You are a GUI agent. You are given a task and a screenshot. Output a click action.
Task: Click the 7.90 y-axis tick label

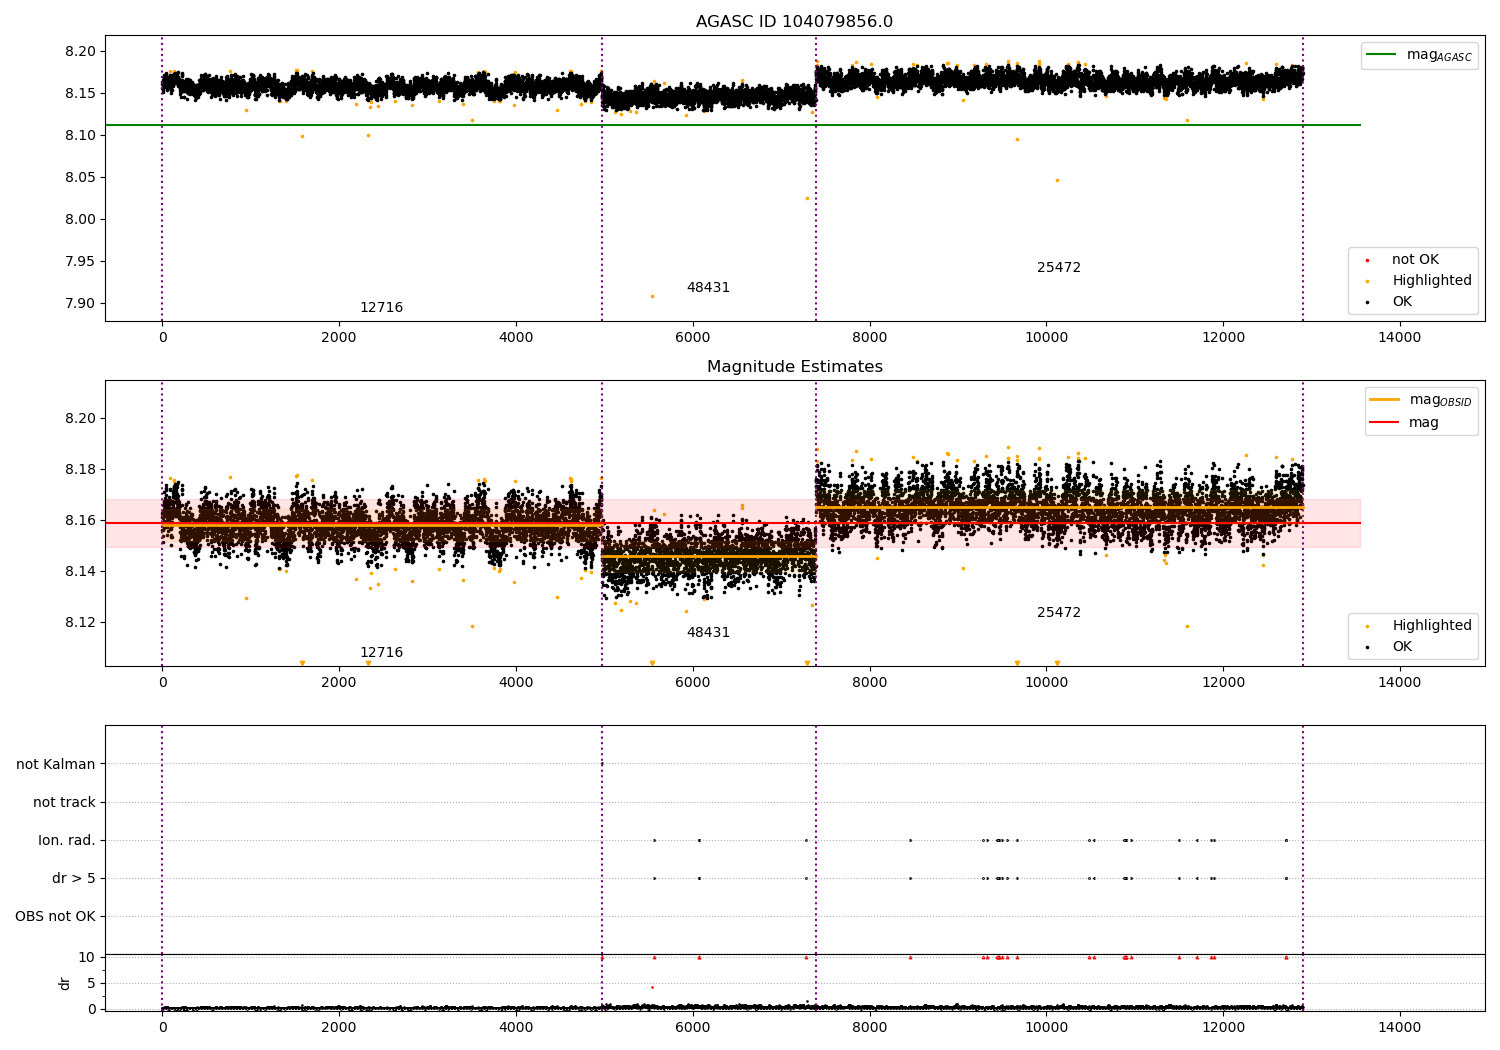[x=80, y=304]
